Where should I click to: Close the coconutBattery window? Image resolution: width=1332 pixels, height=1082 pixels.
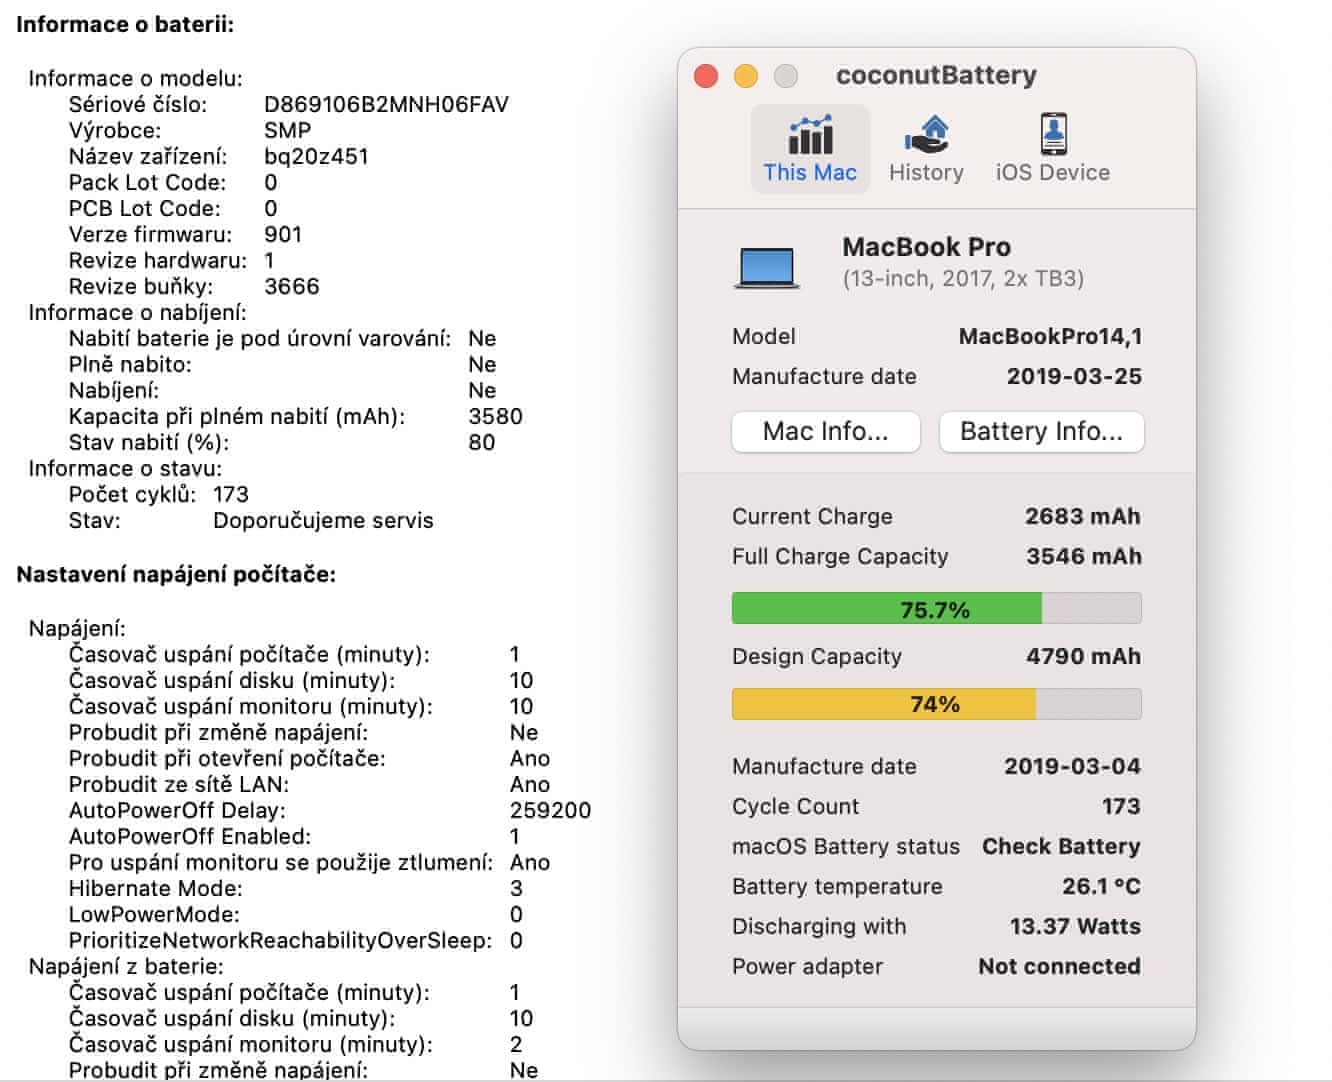(x=706, y=76)
